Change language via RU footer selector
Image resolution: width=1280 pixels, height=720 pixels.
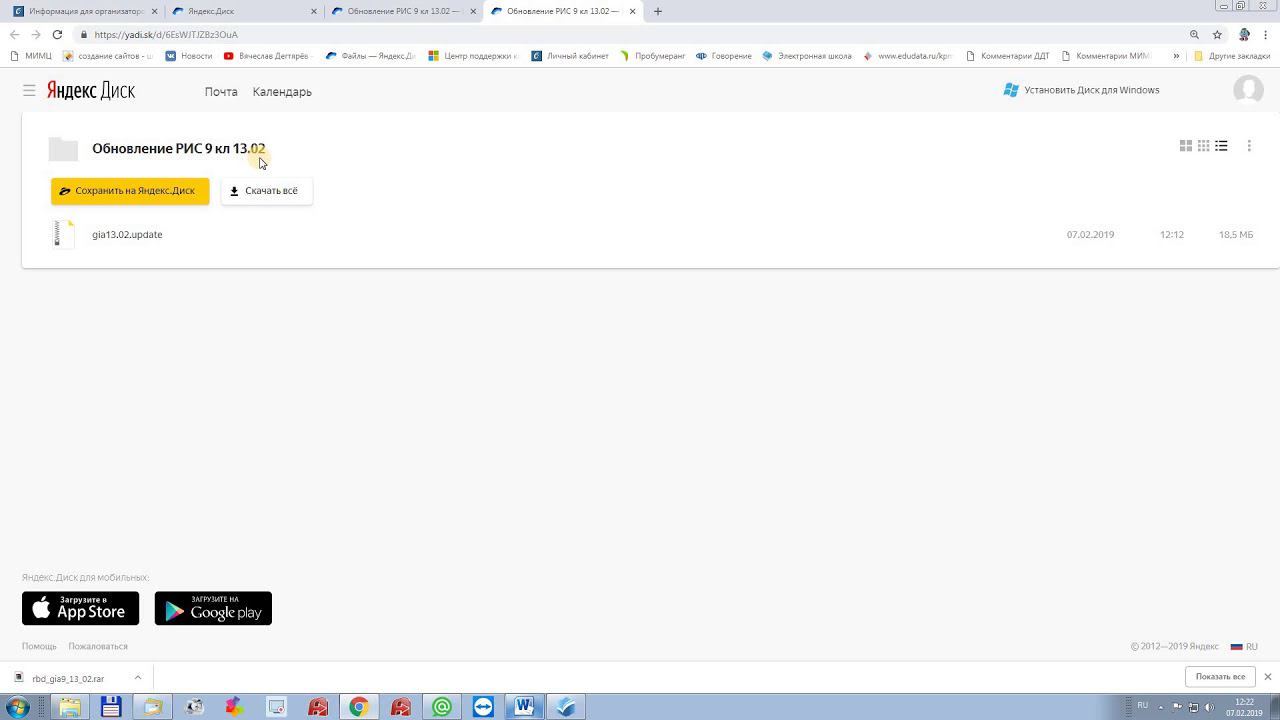tap(1244, 646)
